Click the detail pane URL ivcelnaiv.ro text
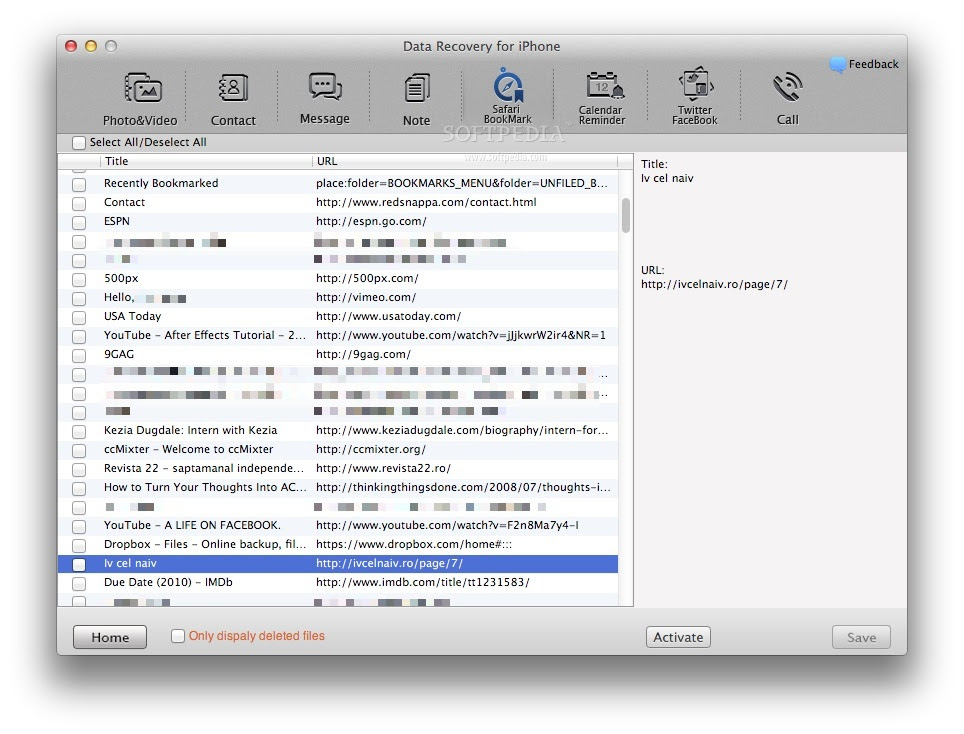The image size is (964, 734). coord(714,285)
